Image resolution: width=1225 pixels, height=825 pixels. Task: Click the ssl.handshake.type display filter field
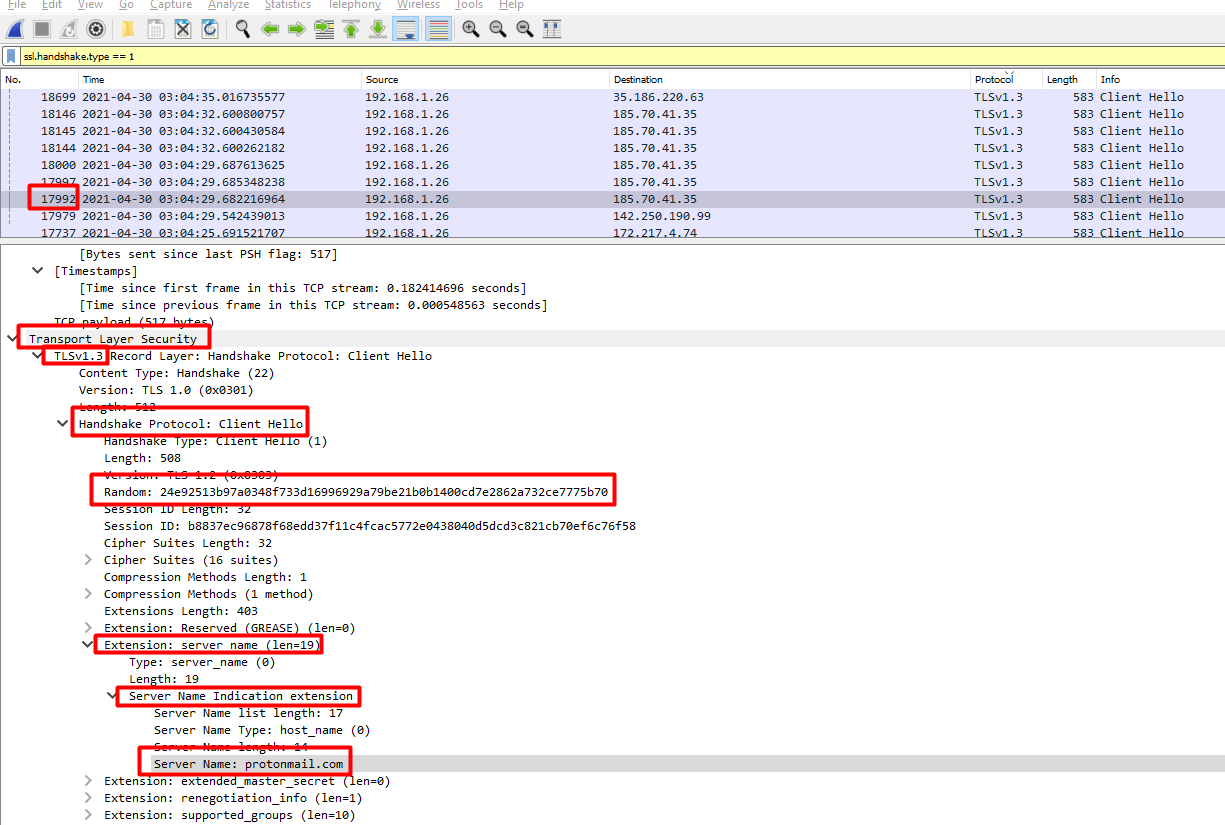[x=600, y=56]
